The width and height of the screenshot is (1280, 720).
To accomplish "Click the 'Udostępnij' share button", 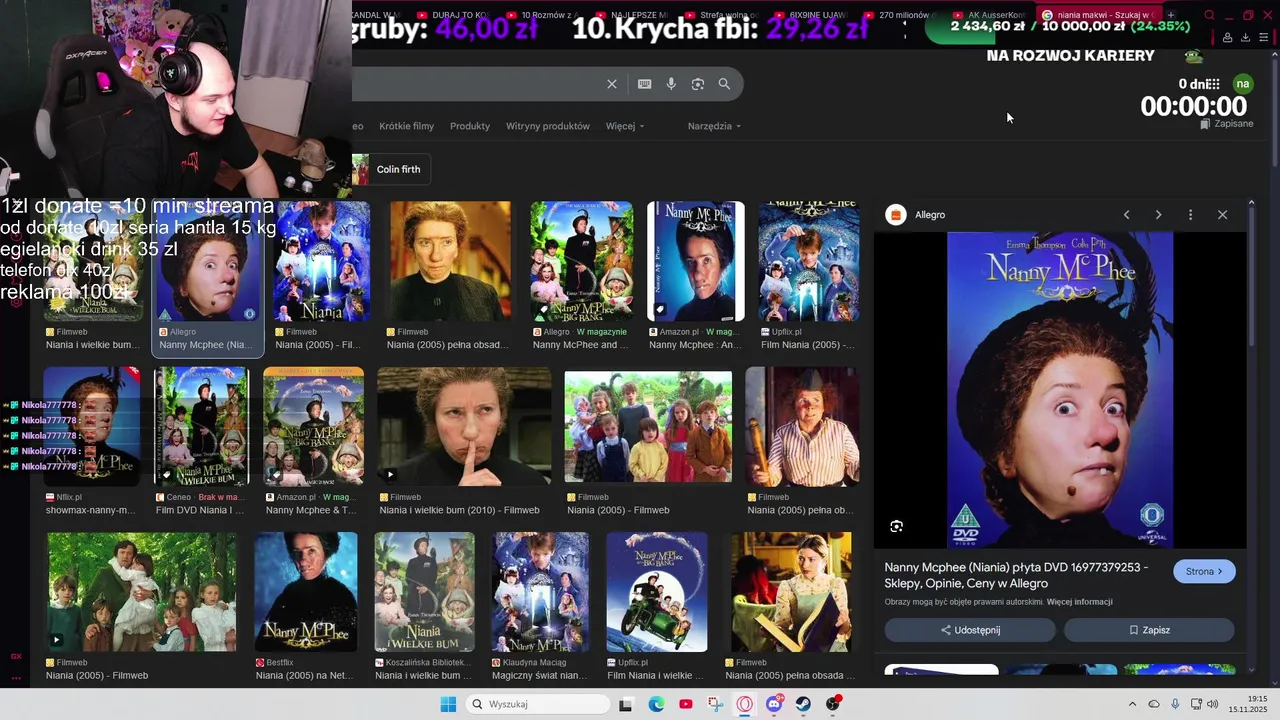I will 970,630.
